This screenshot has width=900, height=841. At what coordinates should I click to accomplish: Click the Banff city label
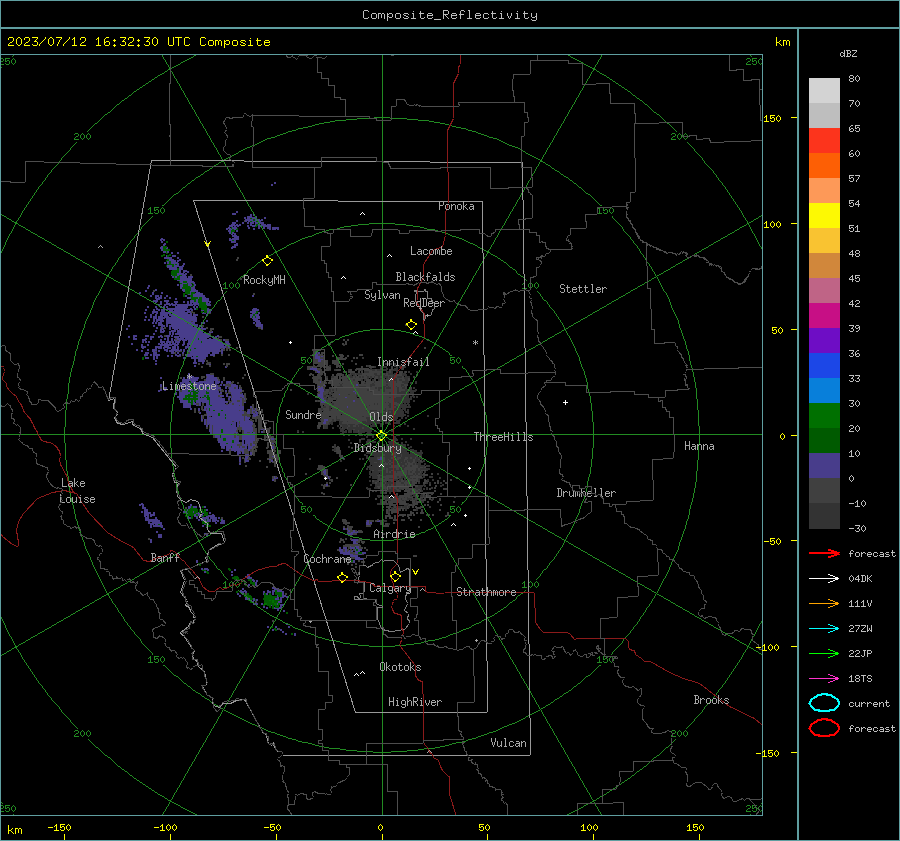pos(165,557)
